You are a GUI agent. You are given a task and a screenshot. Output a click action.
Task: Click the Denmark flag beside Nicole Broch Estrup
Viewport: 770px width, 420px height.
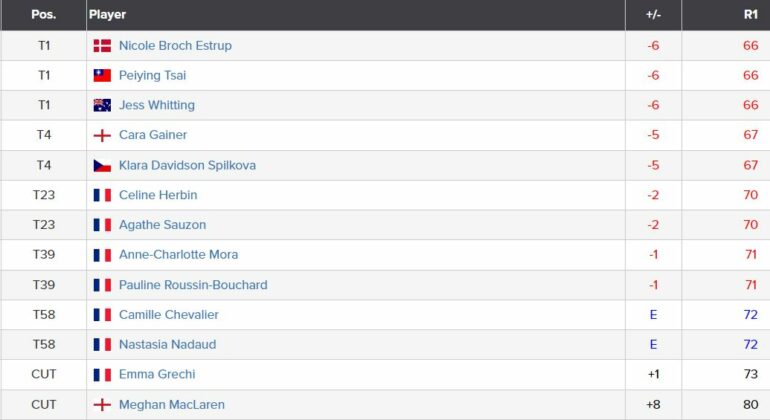point(102,46)
